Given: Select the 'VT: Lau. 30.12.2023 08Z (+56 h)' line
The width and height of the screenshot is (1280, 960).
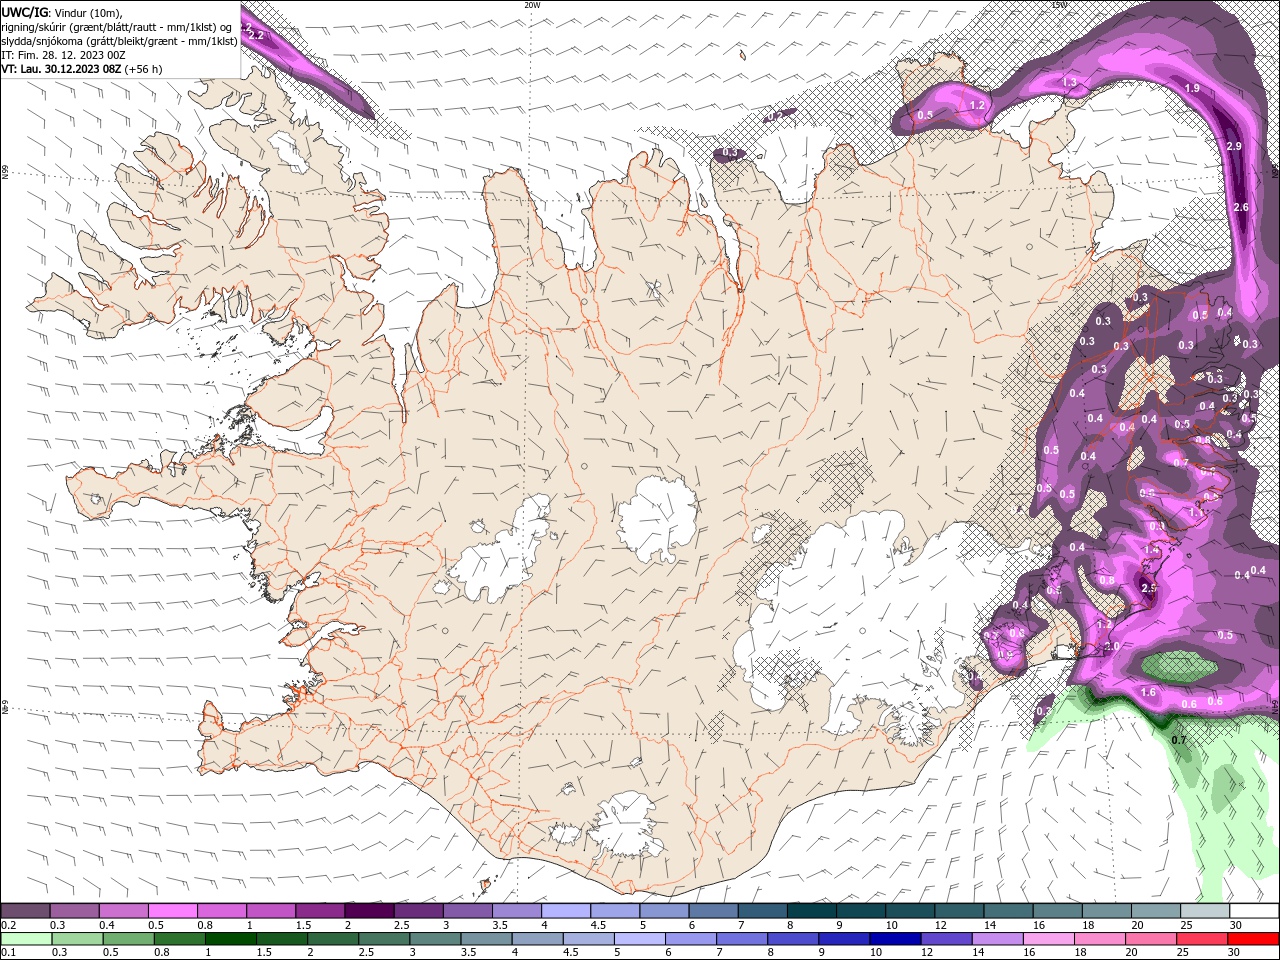Looking at the screenshot, I should 82,69.
